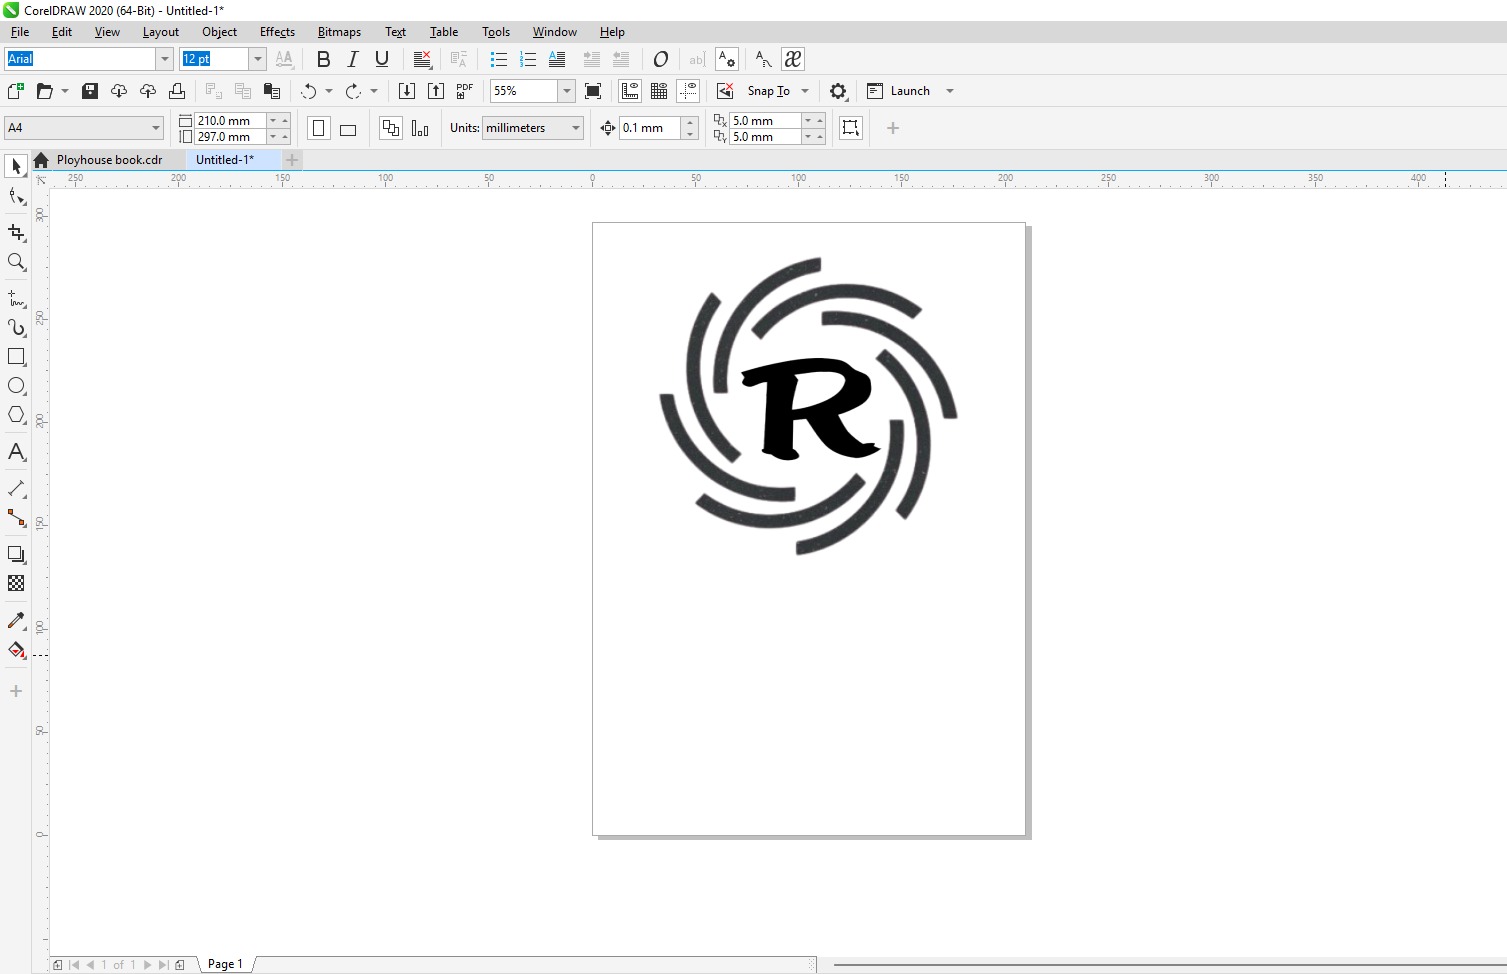The height and width of the screenshot is (974, 1507).
Task: Expand the Snap To dropdown
Action: click(x=805, y=91)
